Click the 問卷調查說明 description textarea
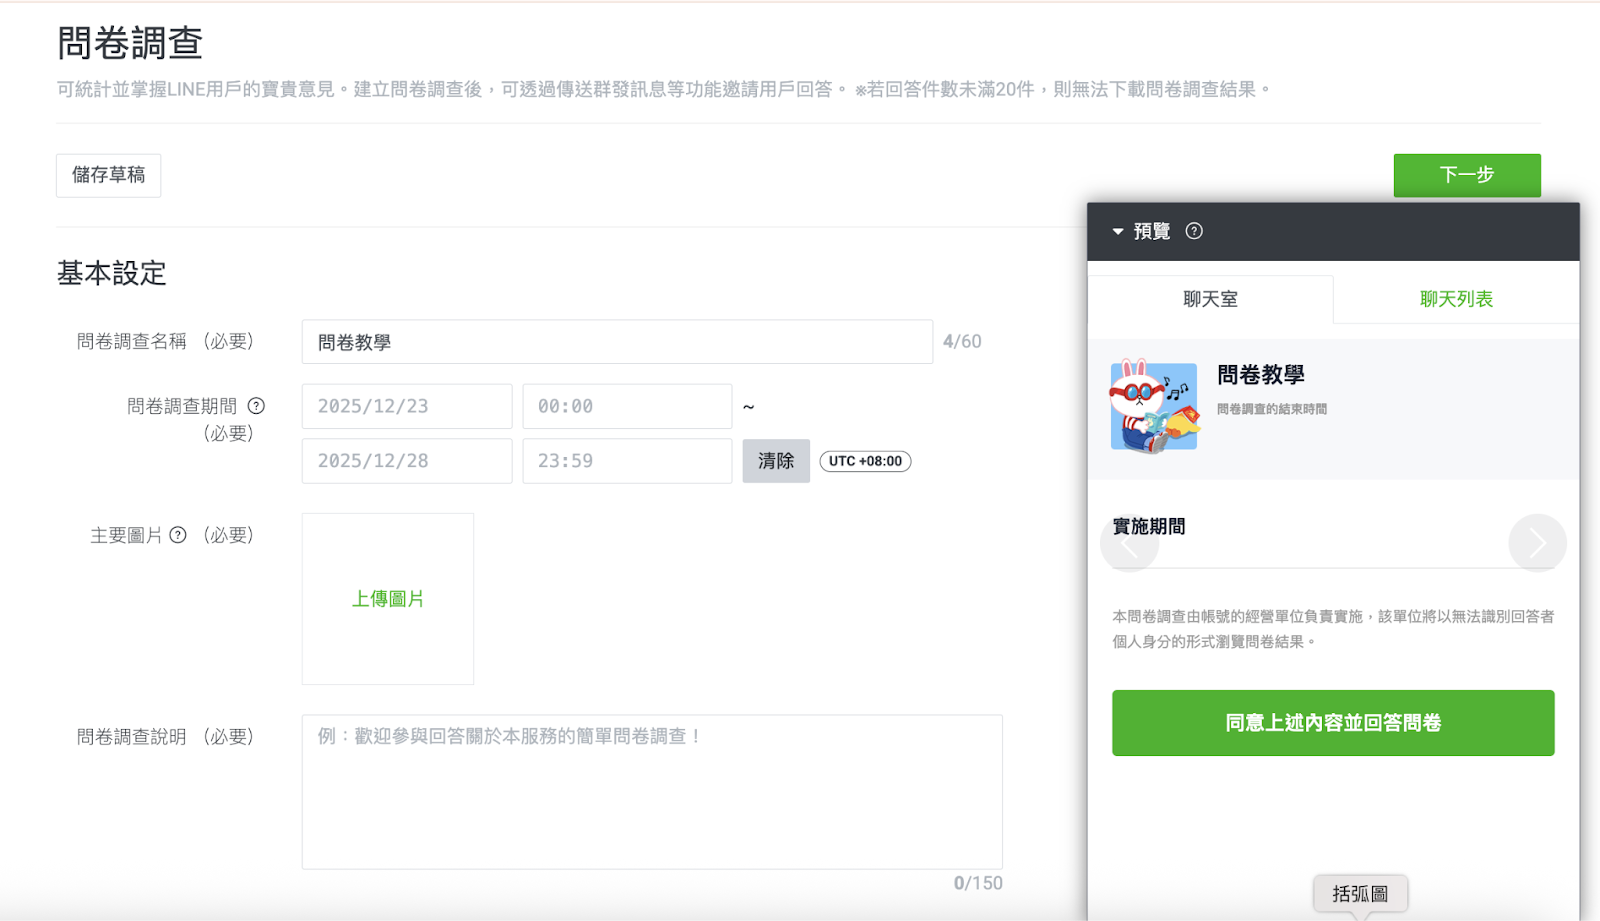This screenshot has width=1600, height=921. coord(652,791)
